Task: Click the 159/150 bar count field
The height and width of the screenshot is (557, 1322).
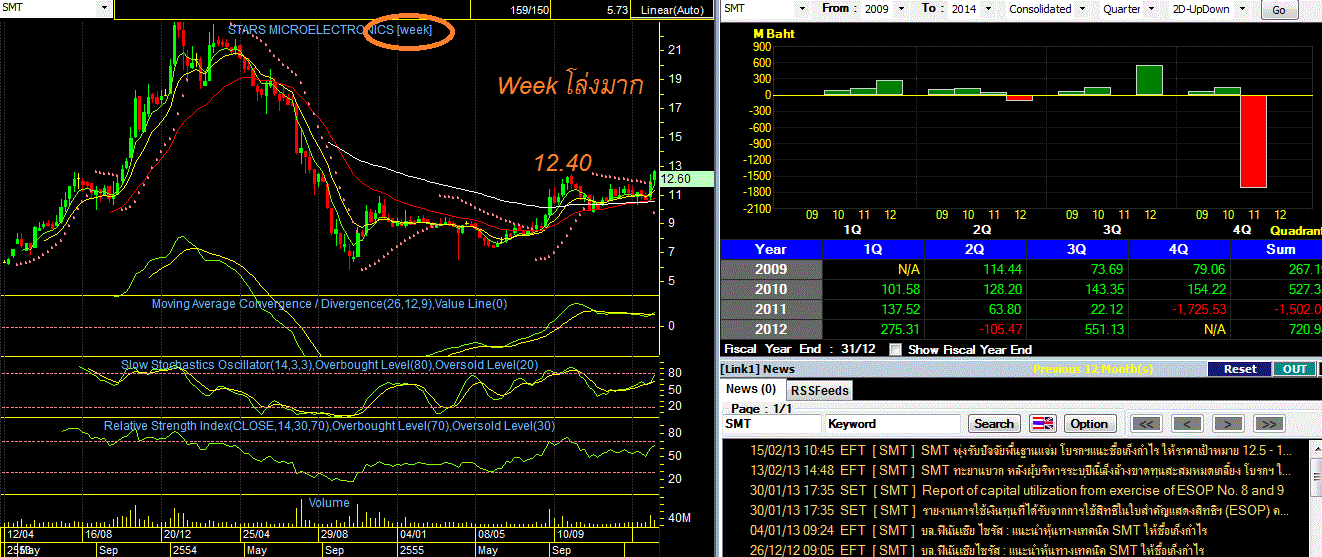Action: [x=529, y=10]
